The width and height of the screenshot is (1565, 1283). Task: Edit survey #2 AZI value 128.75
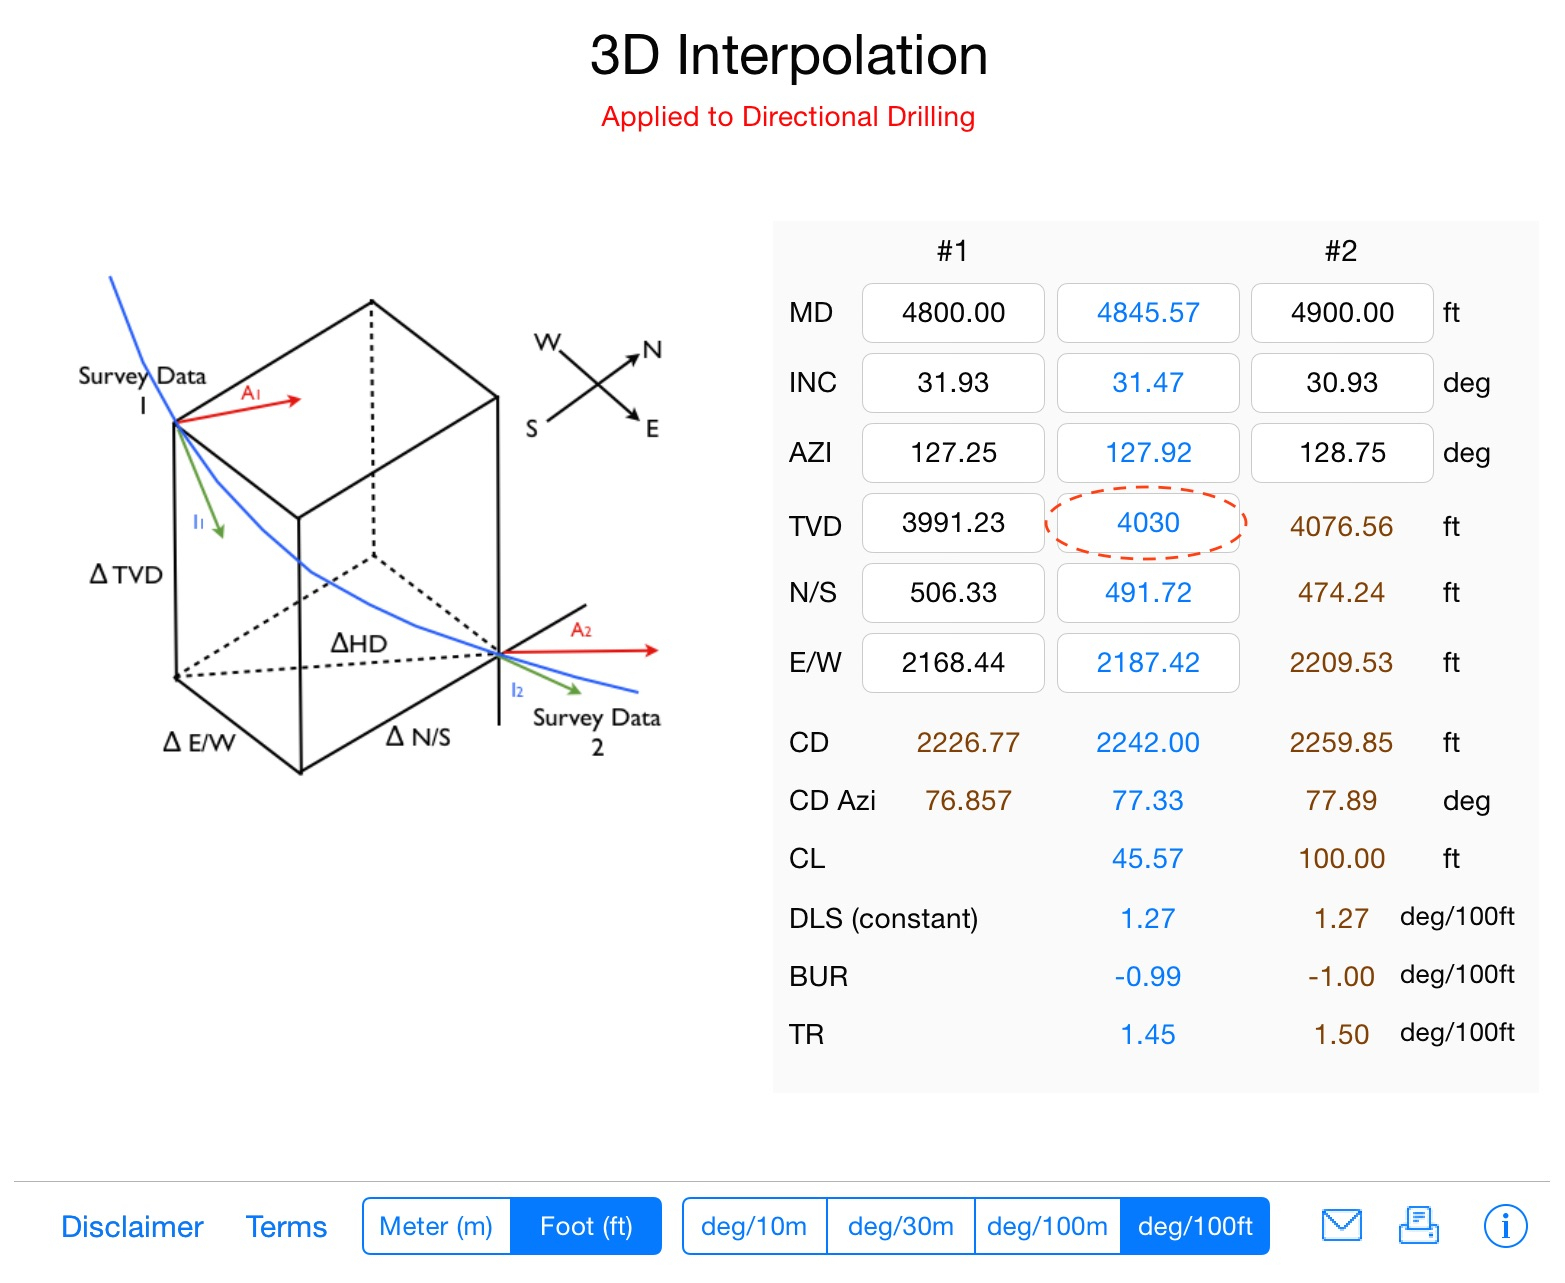click(1342, 453)
